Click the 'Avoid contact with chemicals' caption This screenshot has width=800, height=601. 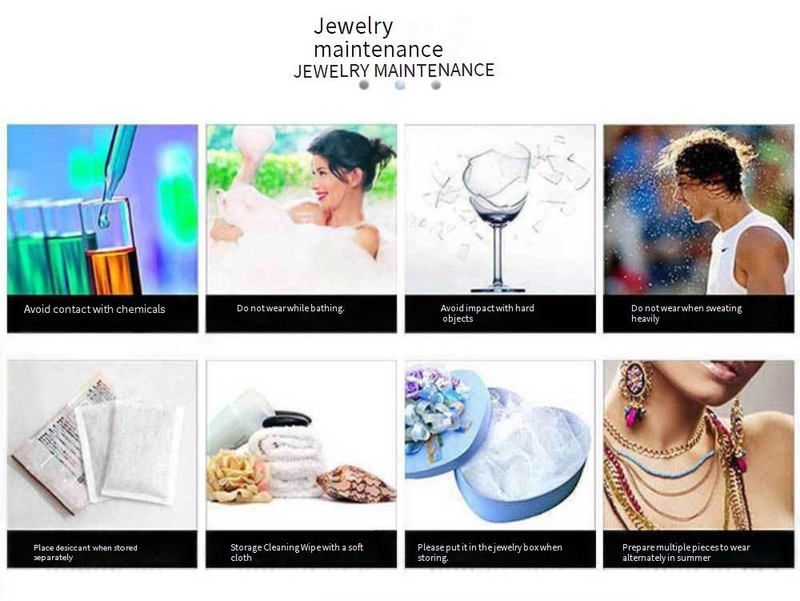pyautogui.click(x=94, y=309)
